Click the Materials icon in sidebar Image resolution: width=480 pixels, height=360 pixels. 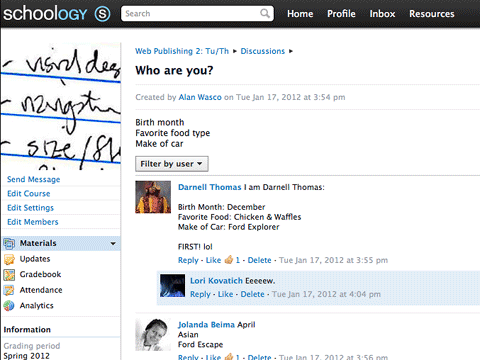[9, 244]
